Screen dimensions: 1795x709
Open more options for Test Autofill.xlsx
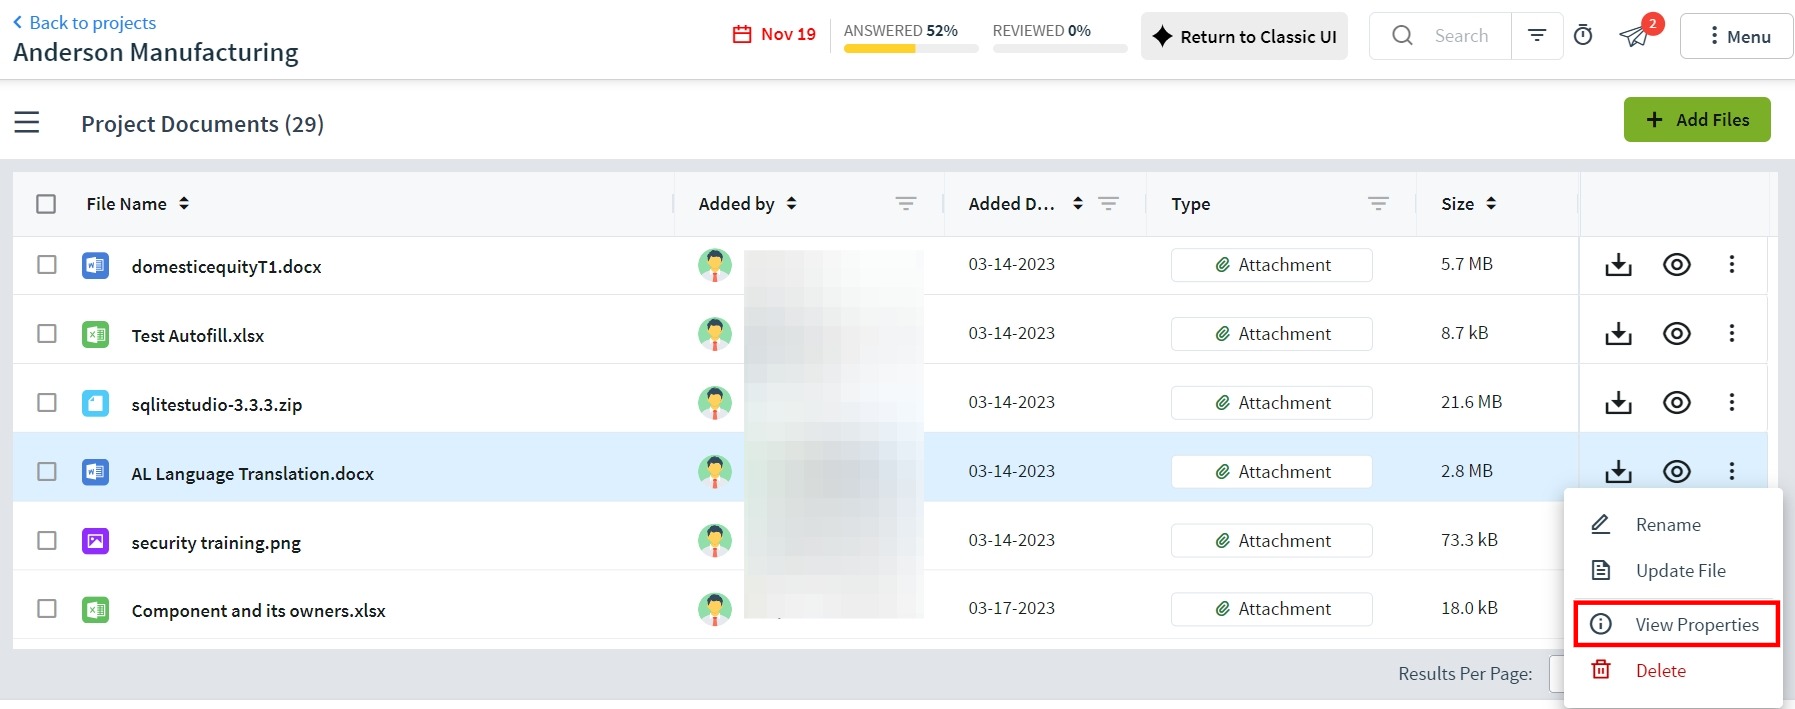tap(1732, 334)
